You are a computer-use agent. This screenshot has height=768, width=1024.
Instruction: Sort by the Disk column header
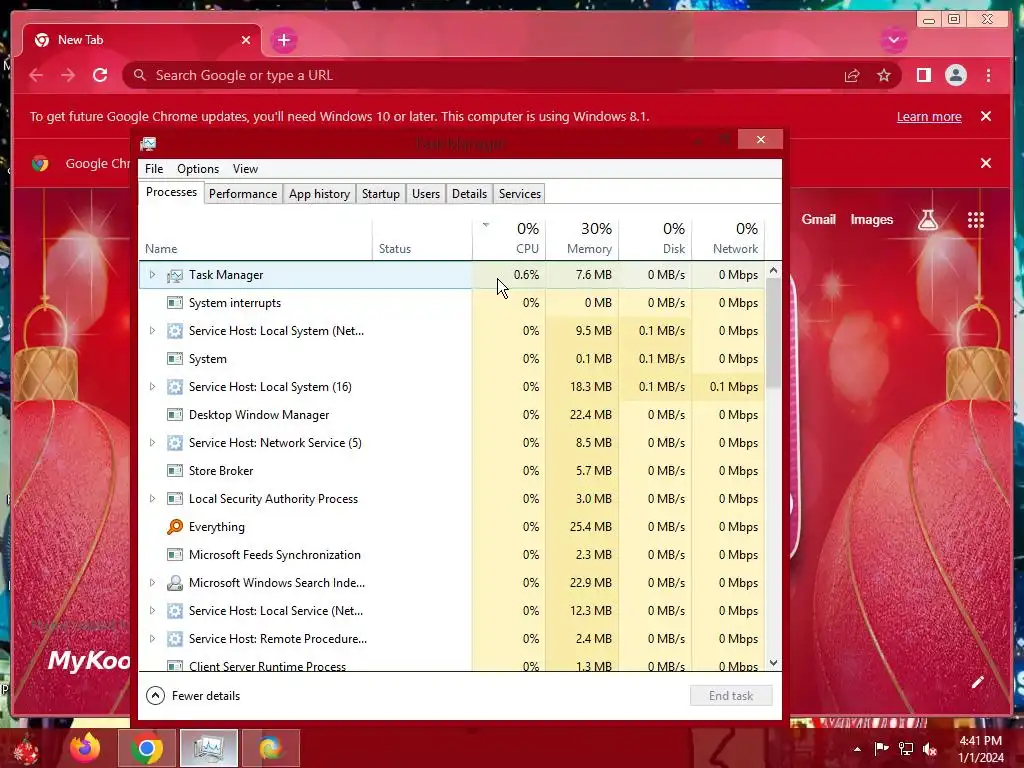[656, 239]
